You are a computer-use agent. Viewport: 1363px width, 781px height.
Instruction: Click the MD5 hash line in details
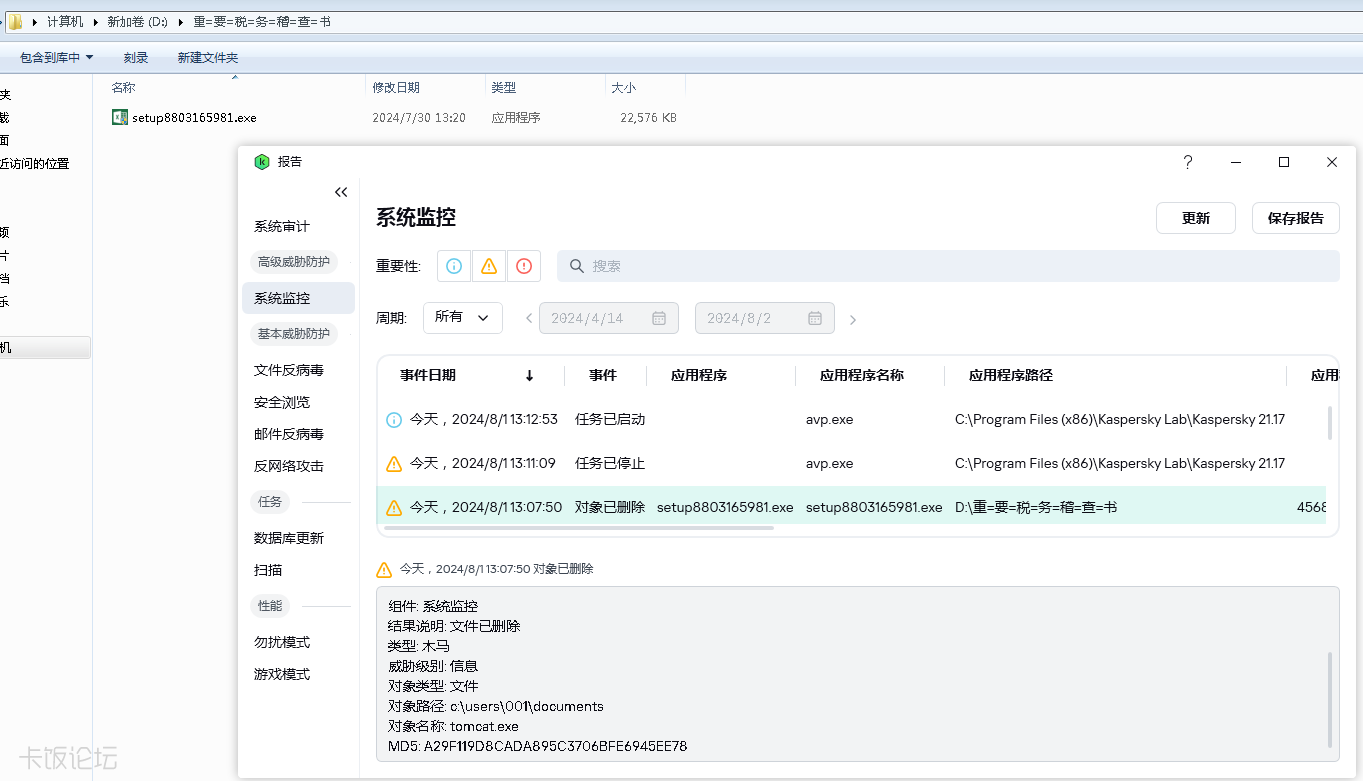(x=537, y=746)
